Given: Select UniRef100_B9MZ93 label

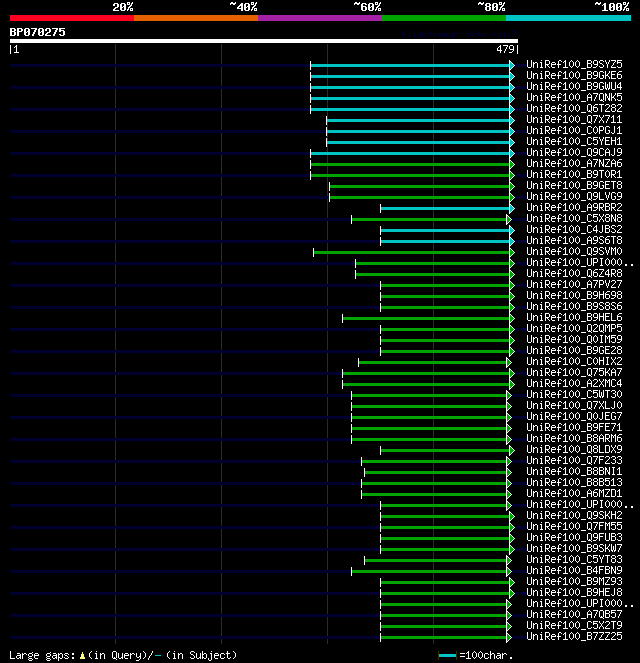Looking at the screenshot, I should pos(574,581).
